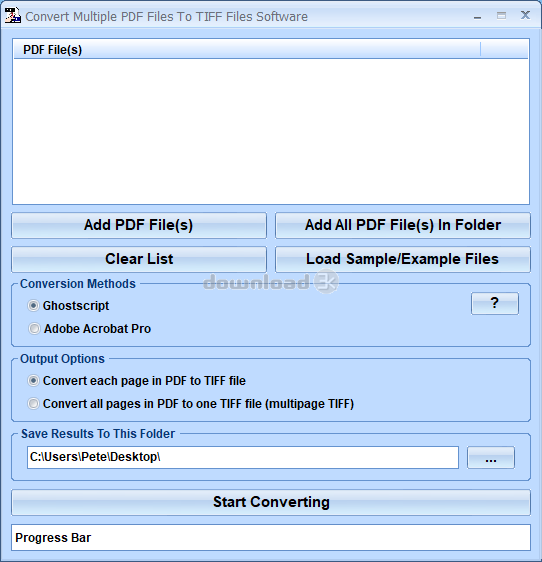Load Sample/Example Files
The image size is (542, 562).
[403, 259]
